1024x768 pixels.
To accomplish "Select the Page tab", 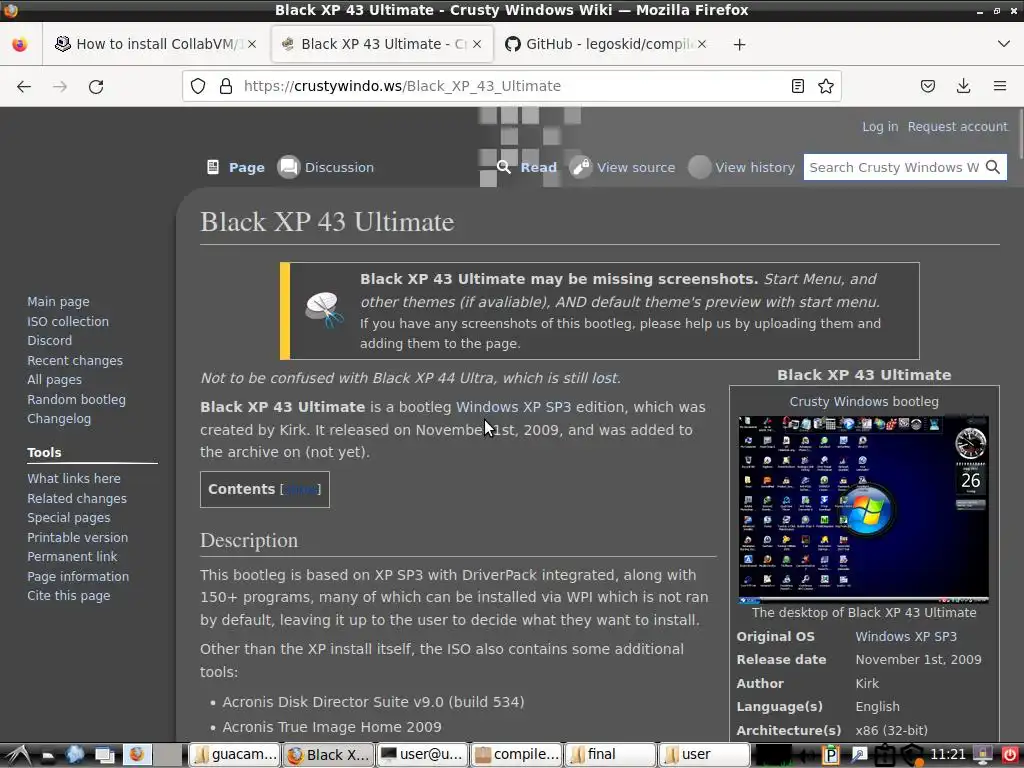I will point(247,167).
